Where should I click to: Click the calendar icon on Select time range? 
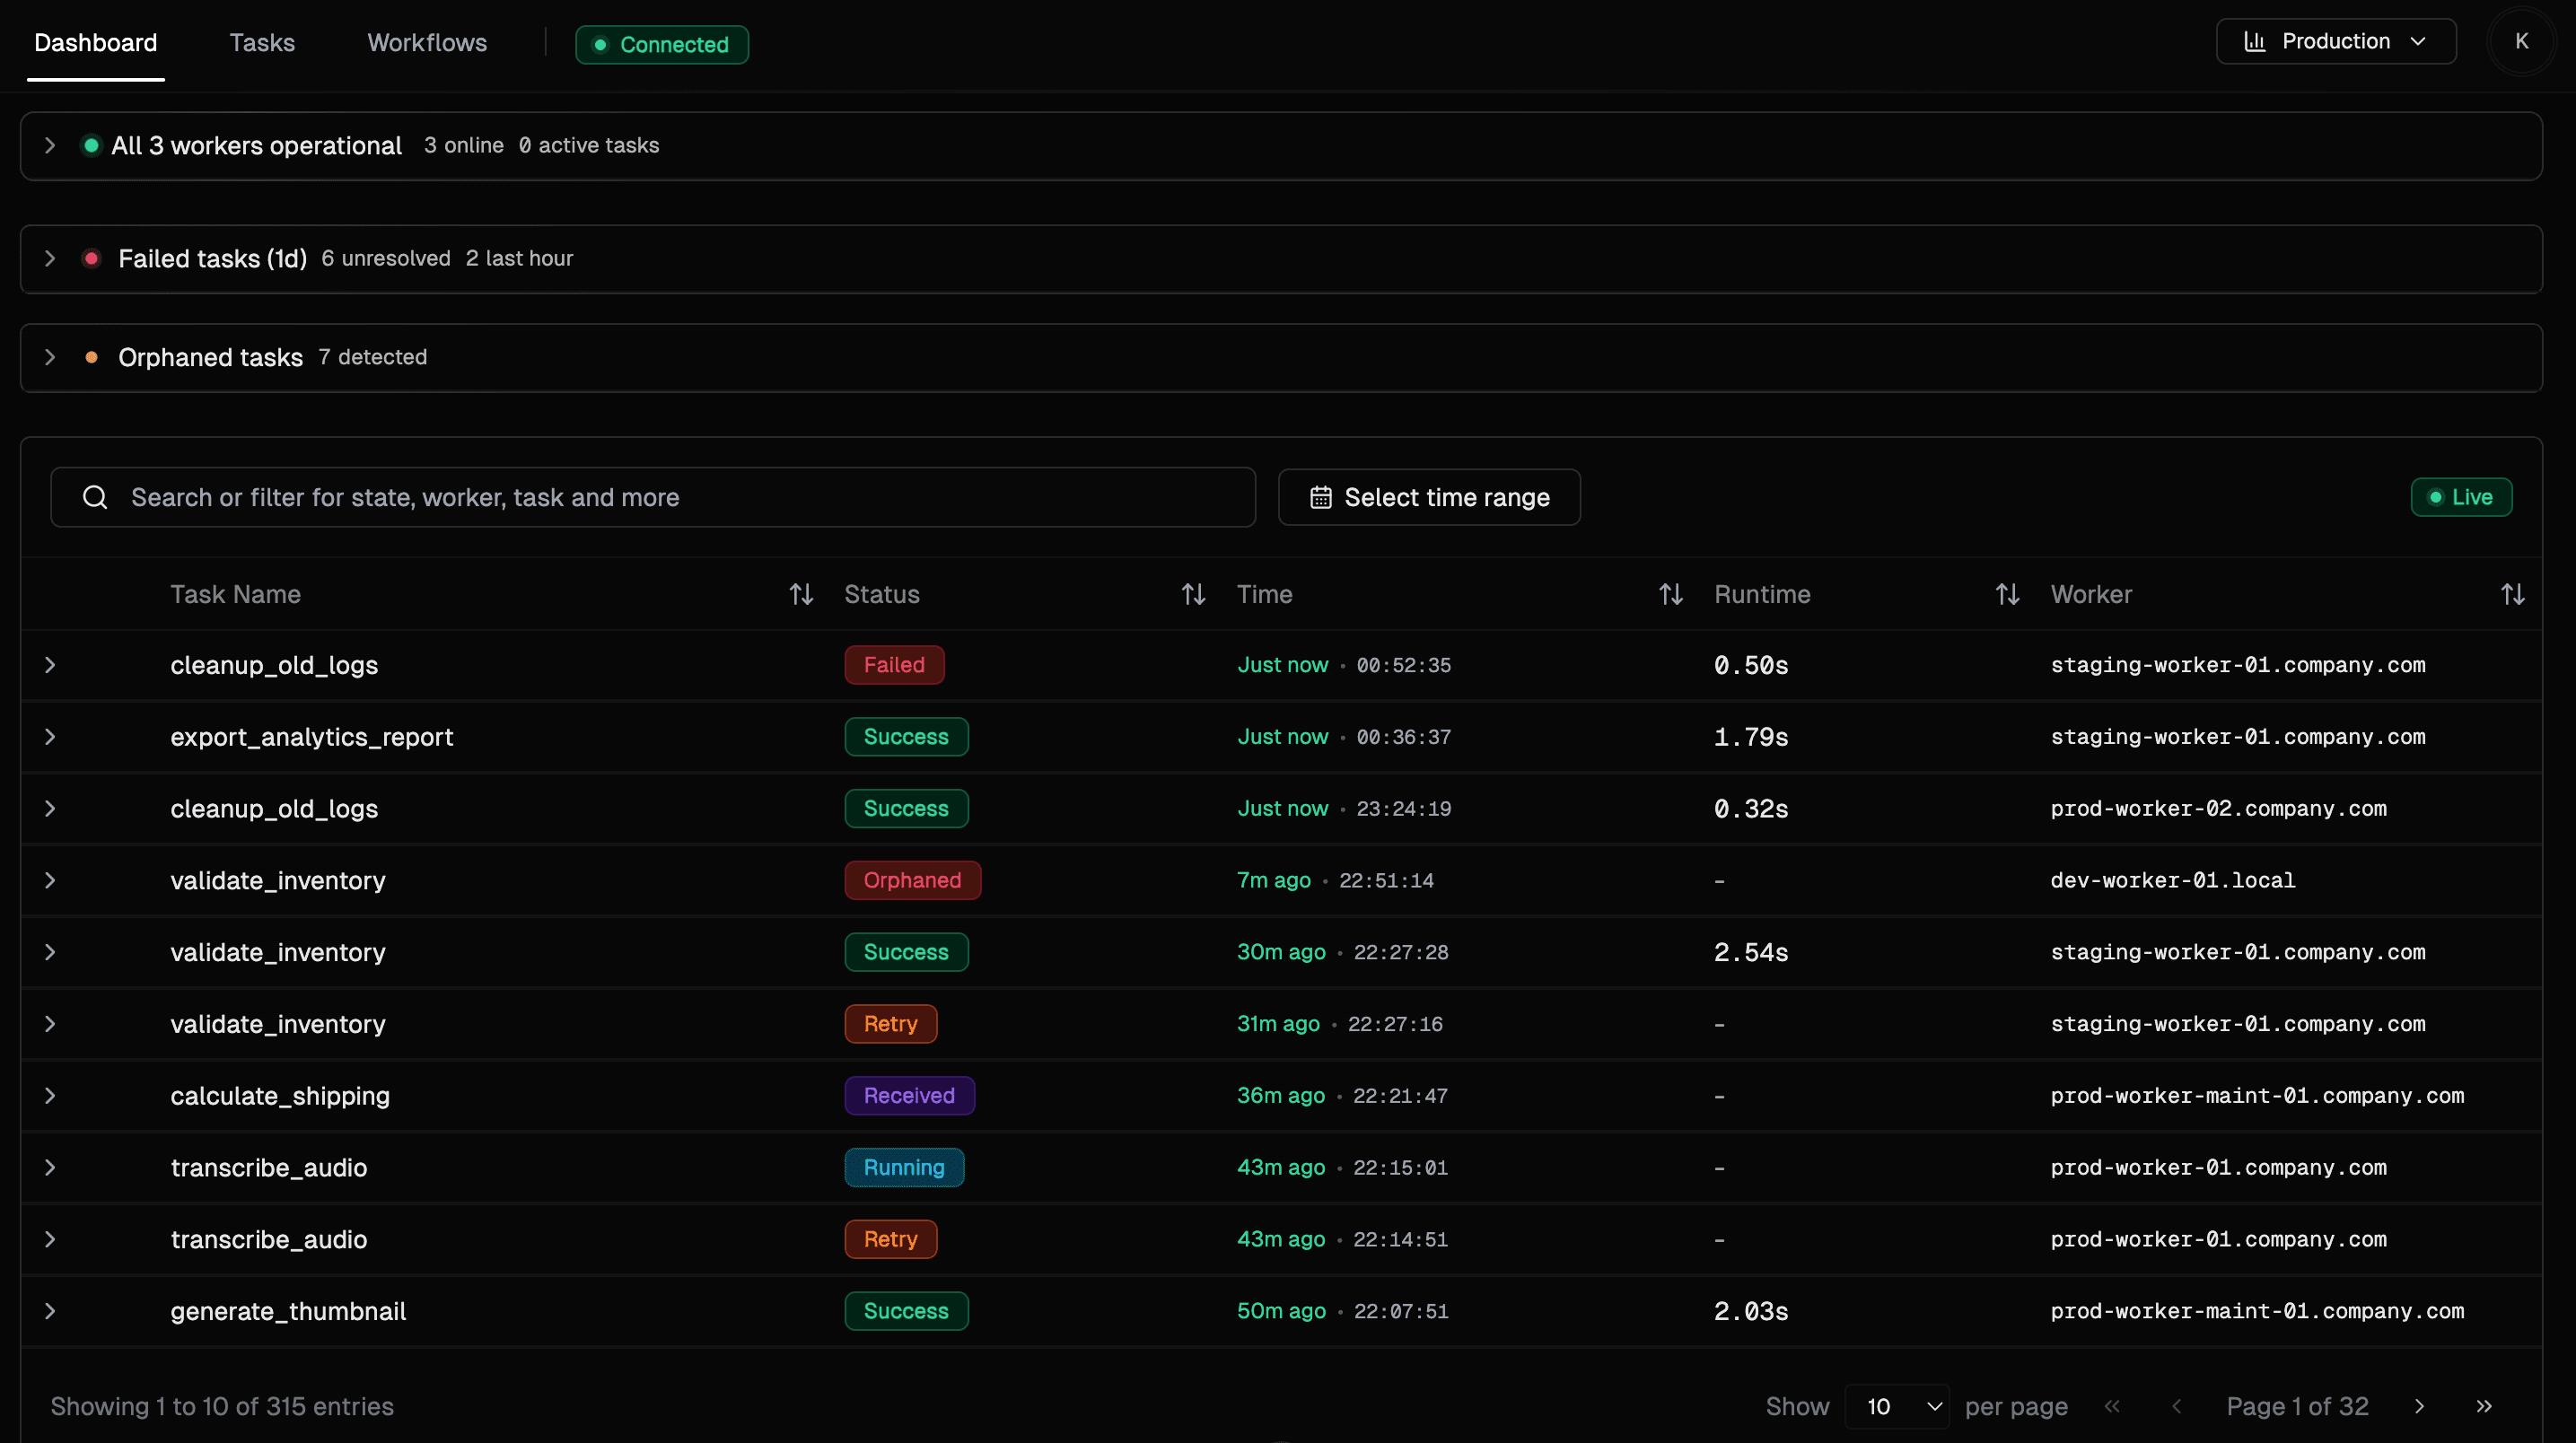[1320, 497]
